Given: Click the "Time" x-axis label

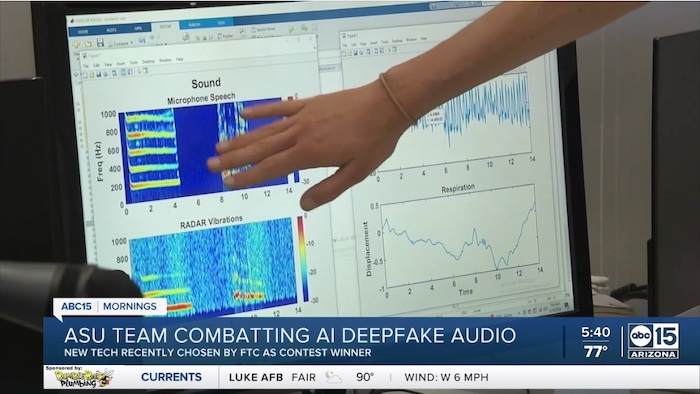Looking at the screenshot, I should click(465, 292).
